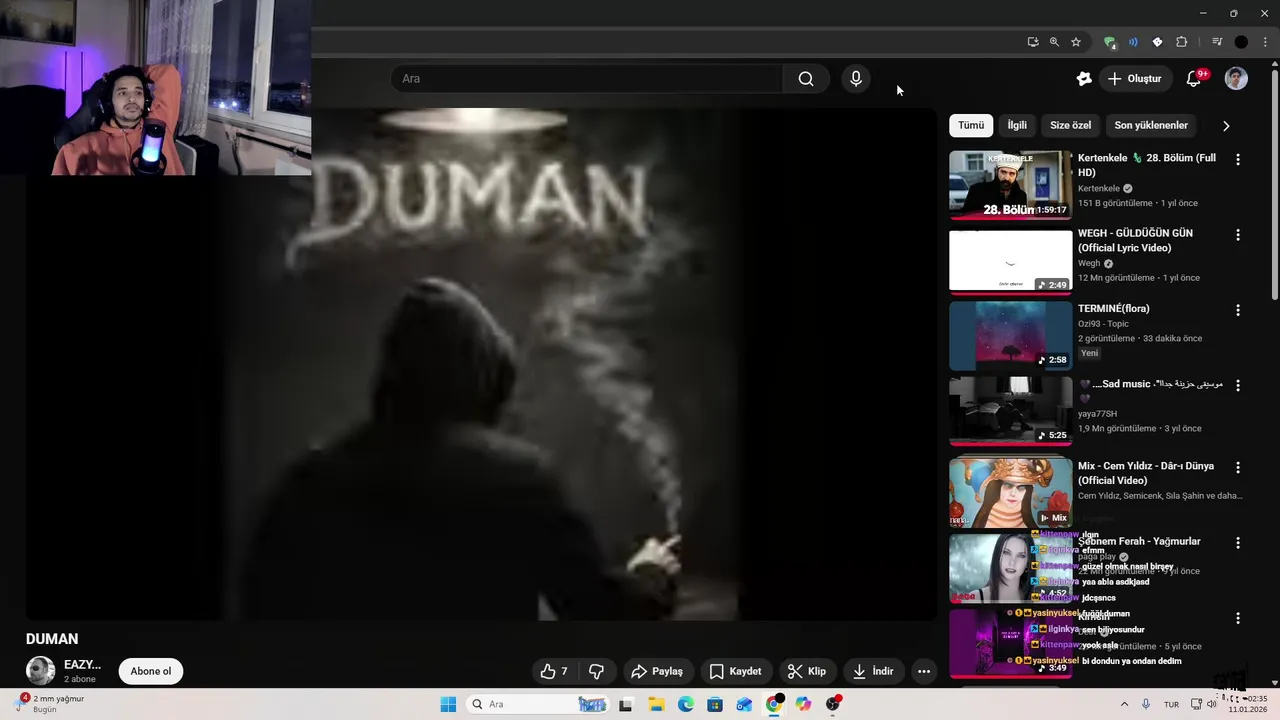
Task: Show hidden system tray icons
Action: [1124, 704]
